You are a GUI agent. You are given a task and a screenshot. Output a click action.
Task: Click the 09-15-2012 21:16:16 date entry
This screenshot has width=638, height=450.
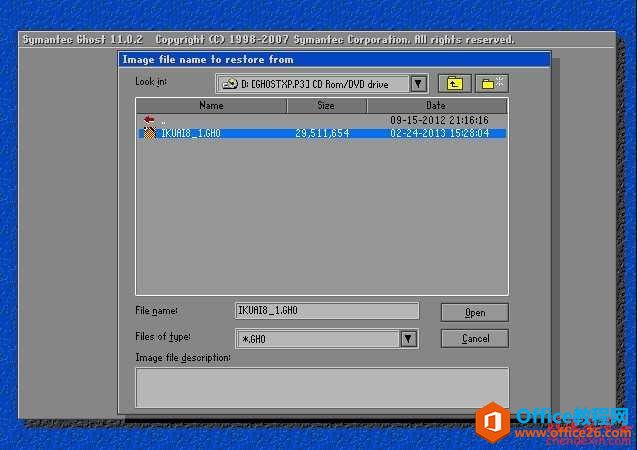click(439, 120)
